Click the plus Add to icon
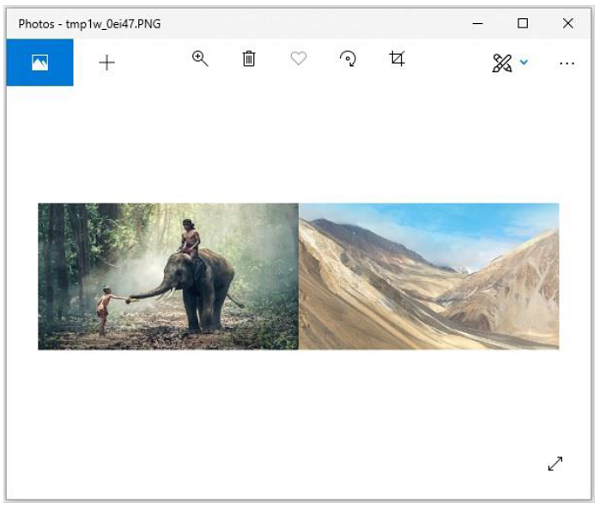The image size is (600, 509). click(107, 62)
